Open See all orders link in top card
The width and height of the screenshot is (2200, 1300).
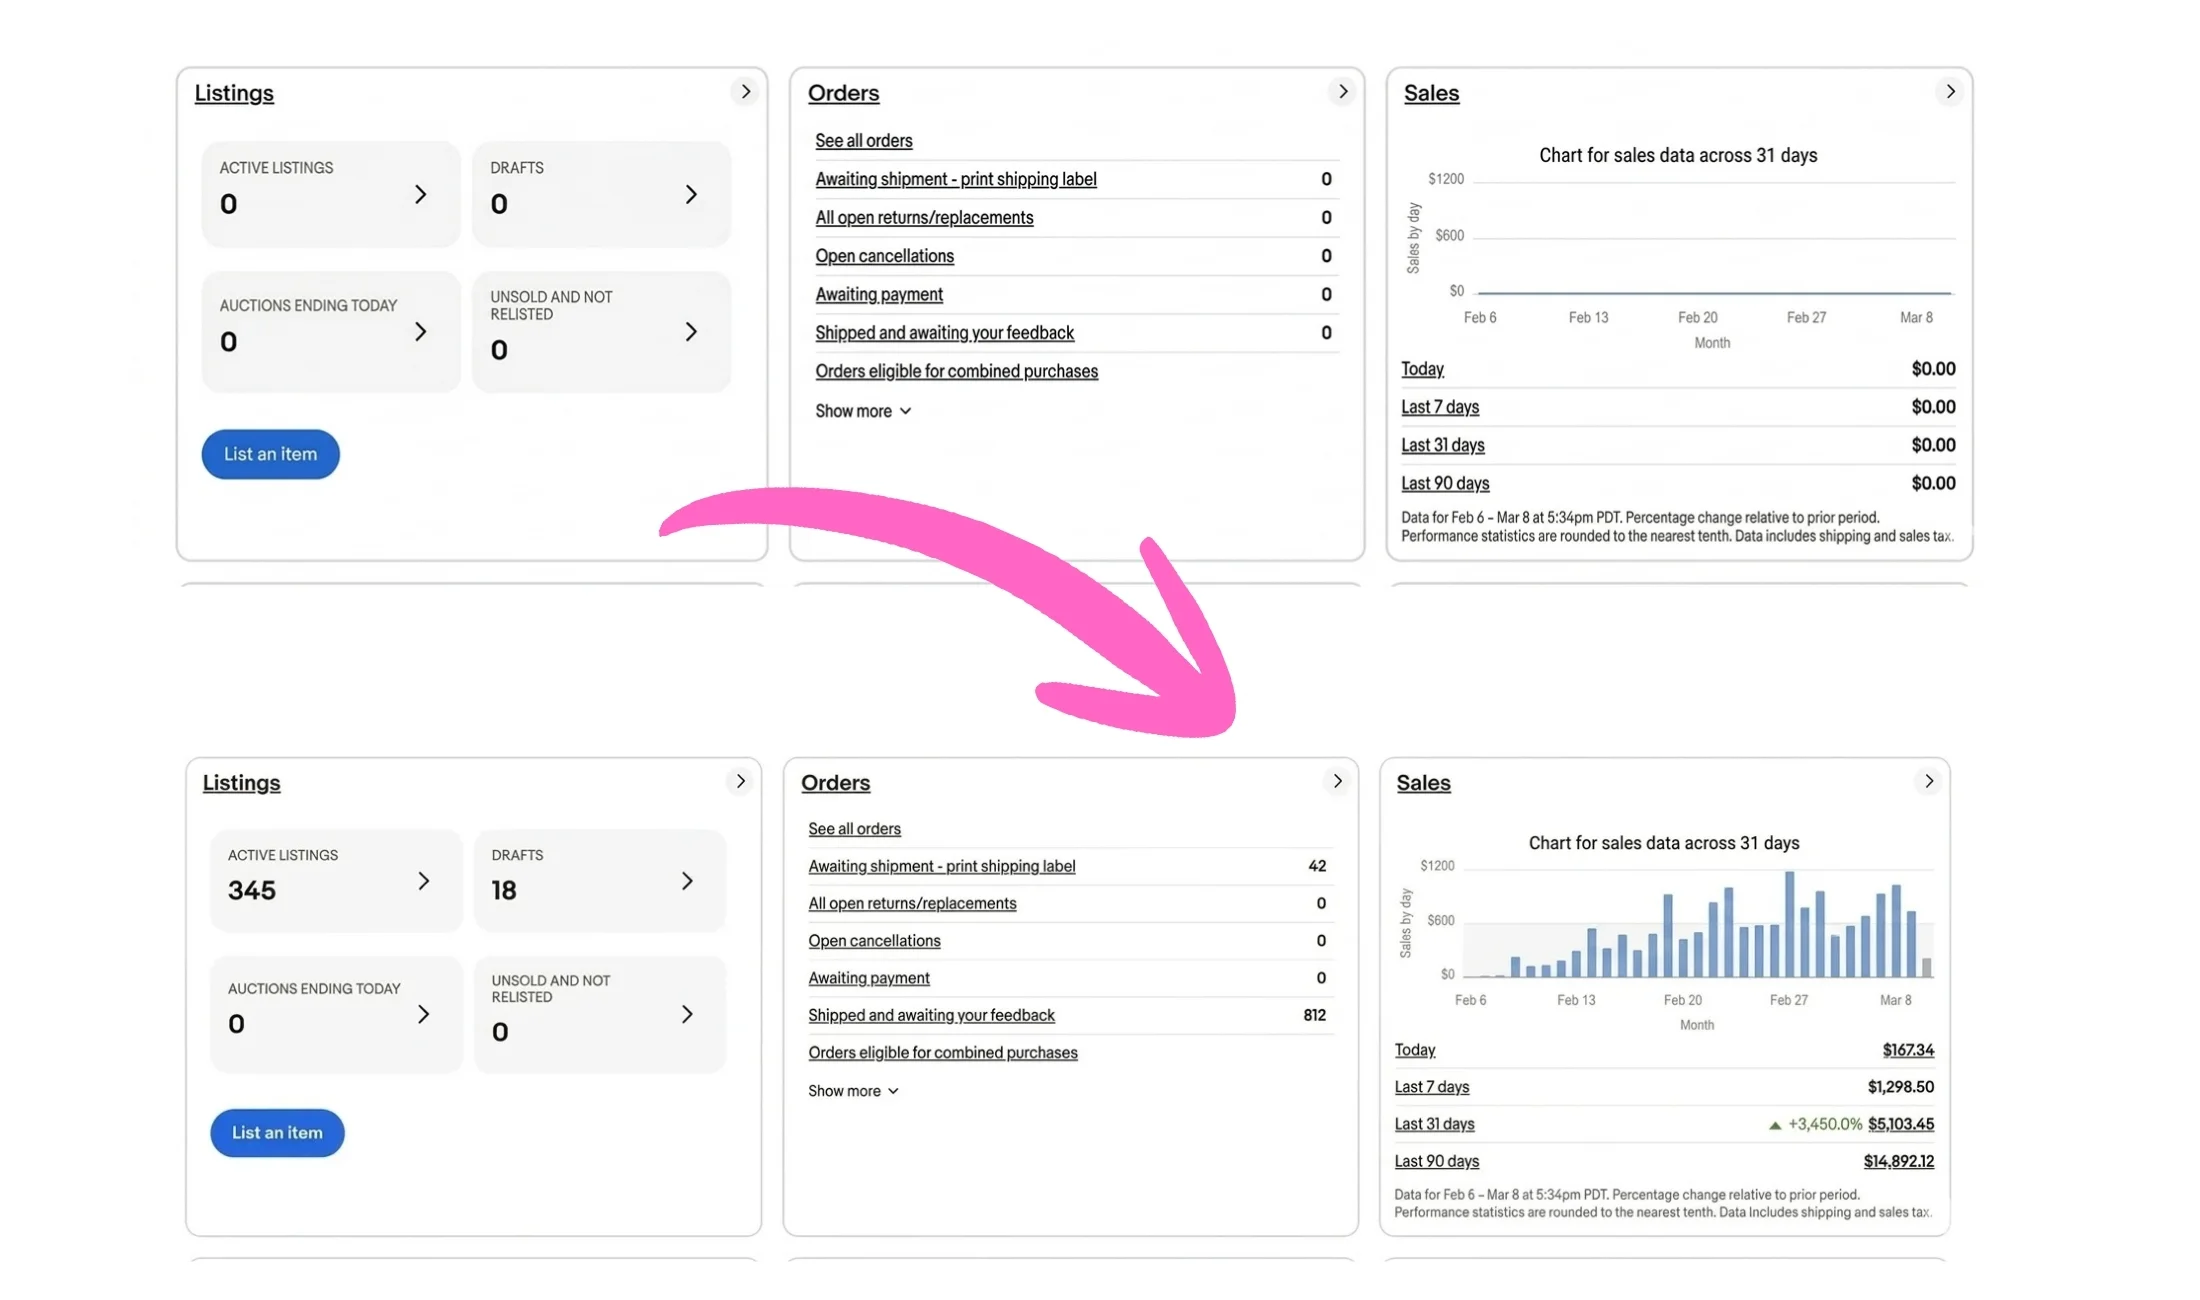point(863,141)
